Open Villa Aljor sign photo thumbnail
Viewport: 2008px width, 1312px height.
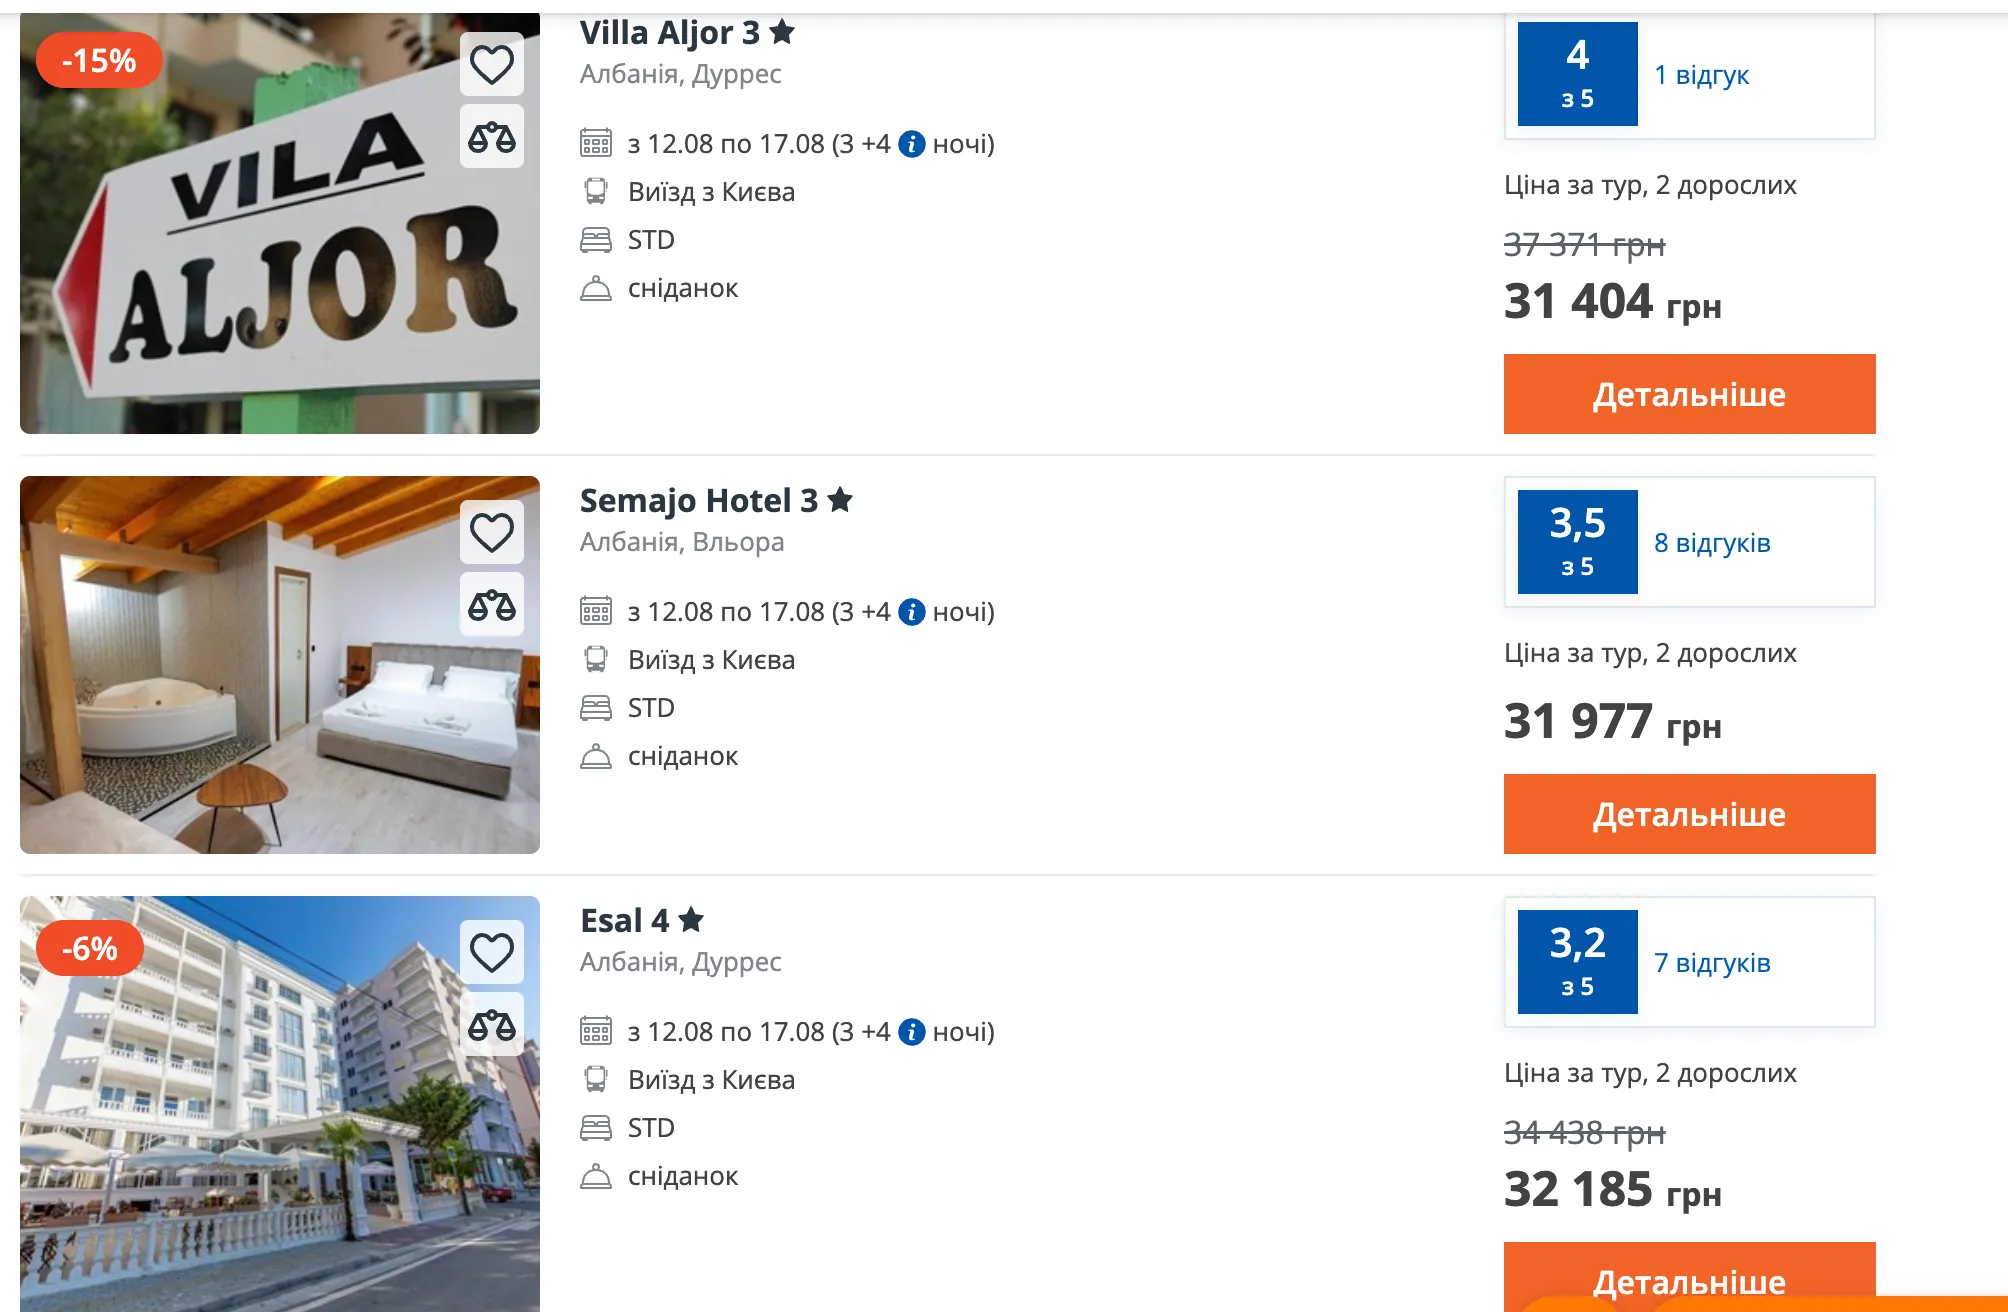click(280, 224)
